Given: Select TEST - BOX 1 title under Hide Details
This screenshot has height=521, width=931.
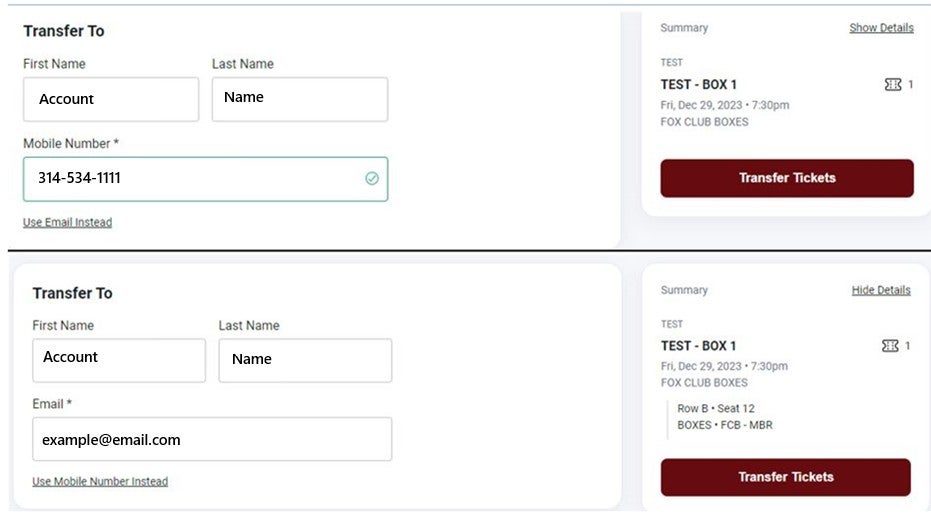Looking at the screenshot, I should (x=698, y=346).
